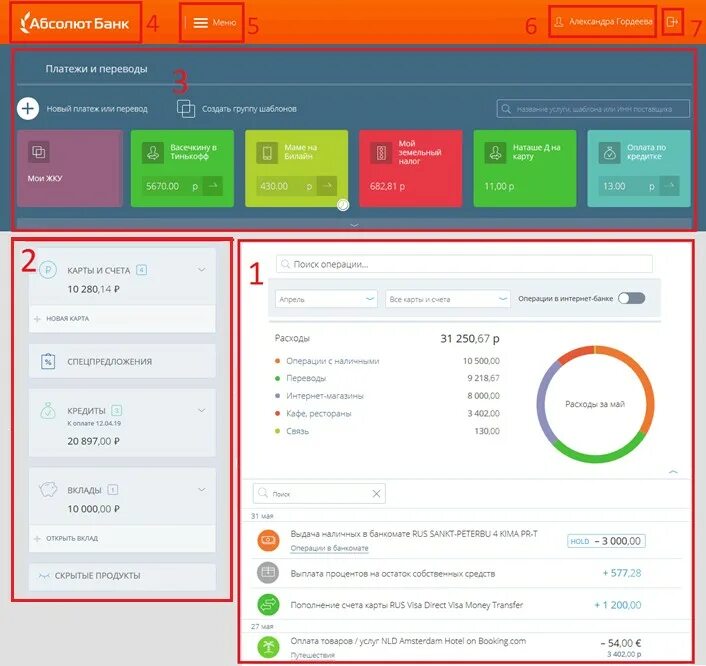Click the icon on Мой земельный налог tile

click(x=381, y=153)
